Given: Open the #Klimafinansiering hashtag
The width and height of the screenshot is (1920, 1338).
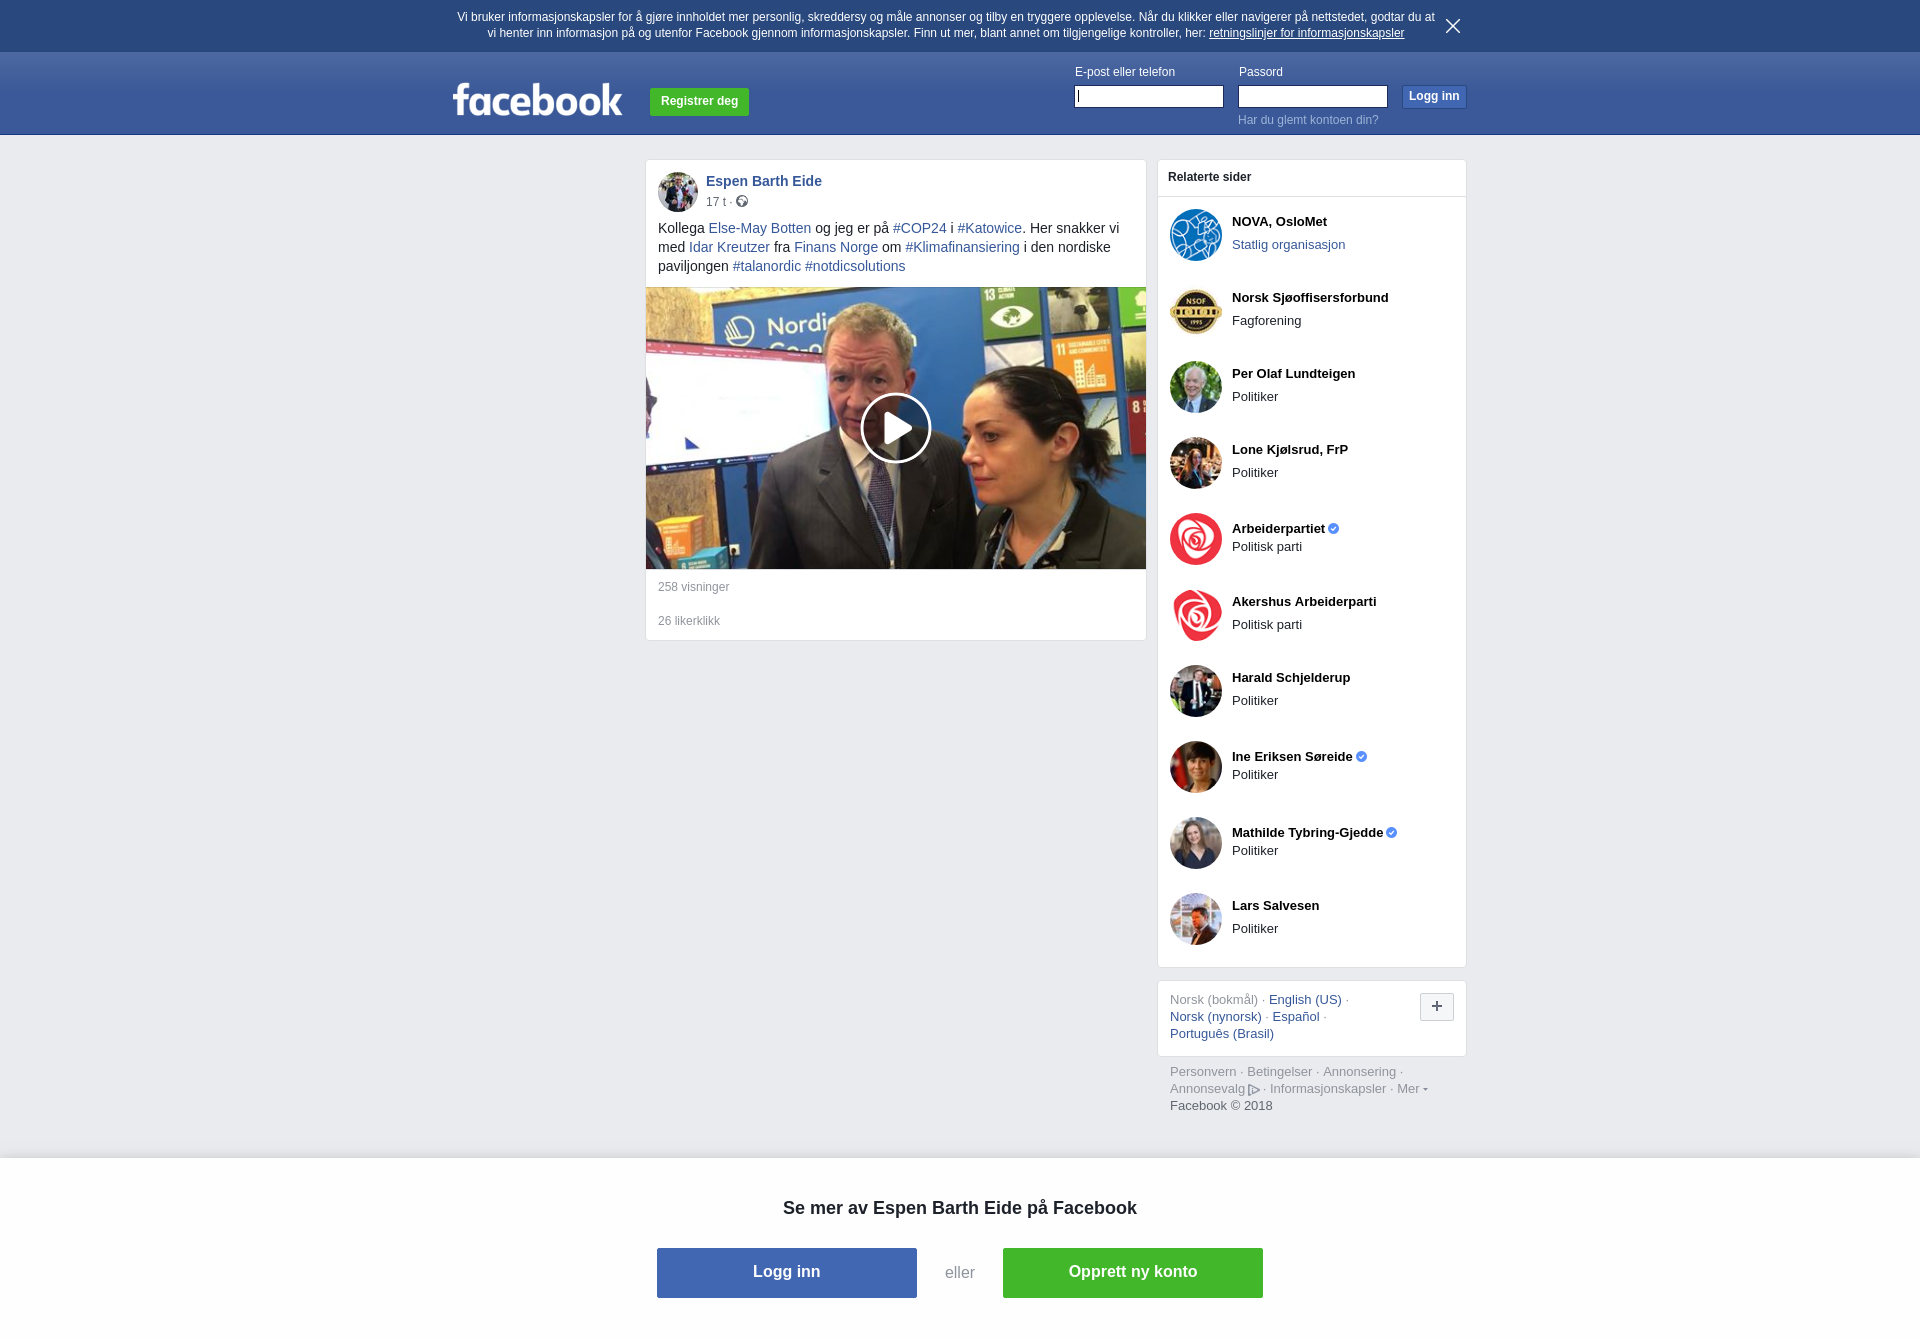Looking at the screenshot, I should click(x=963, y=247).
